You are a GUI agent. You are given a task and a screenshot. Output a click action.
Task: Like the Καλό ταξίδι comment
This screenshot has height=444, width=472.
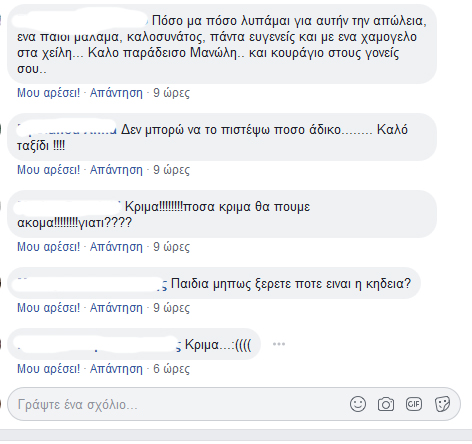tap(49, 170)
